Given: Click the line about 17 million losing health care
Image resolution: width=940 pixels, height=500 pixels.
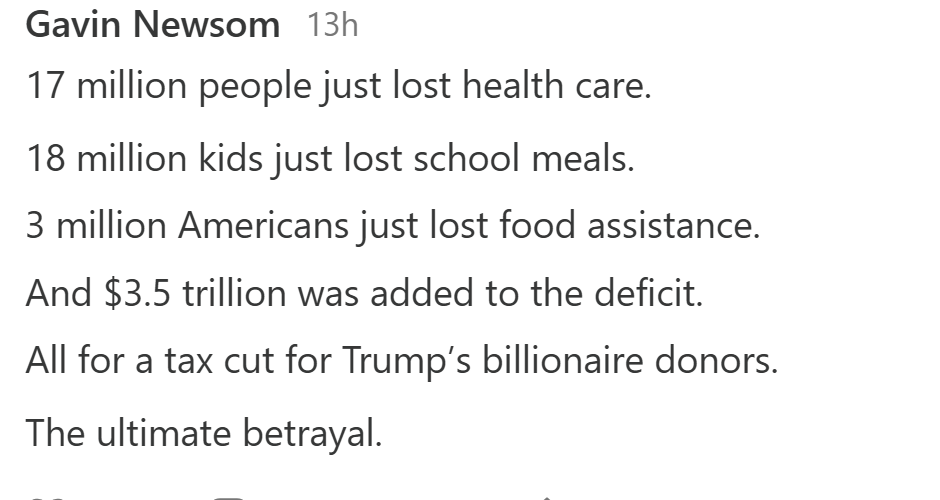Looking at the screenshot, I should click(x=338, y=87).
